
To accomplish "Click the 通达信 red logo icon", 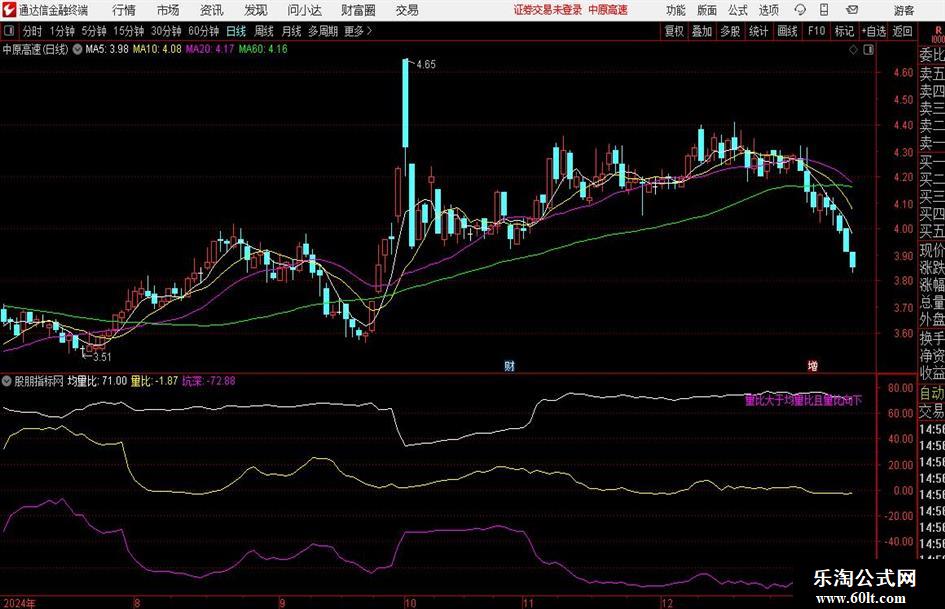I will click(9, 10).
